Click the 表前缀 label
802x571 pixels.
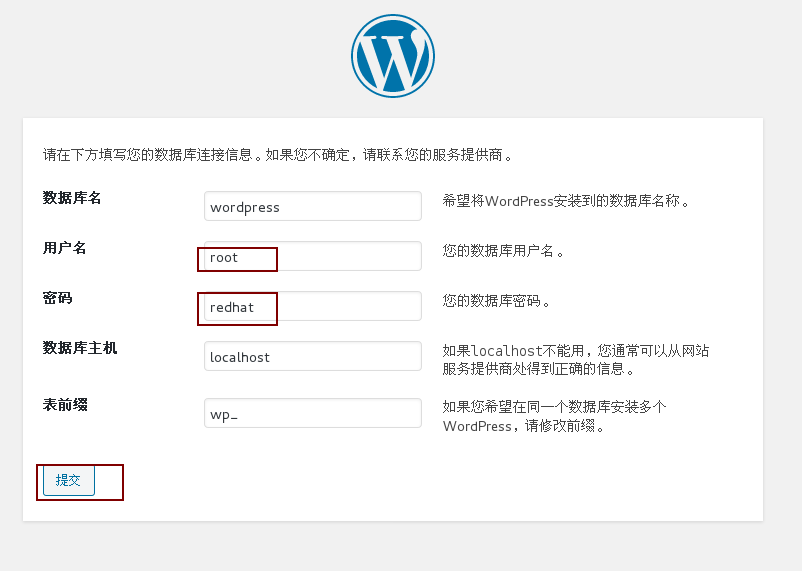click(x=65, y=405)
